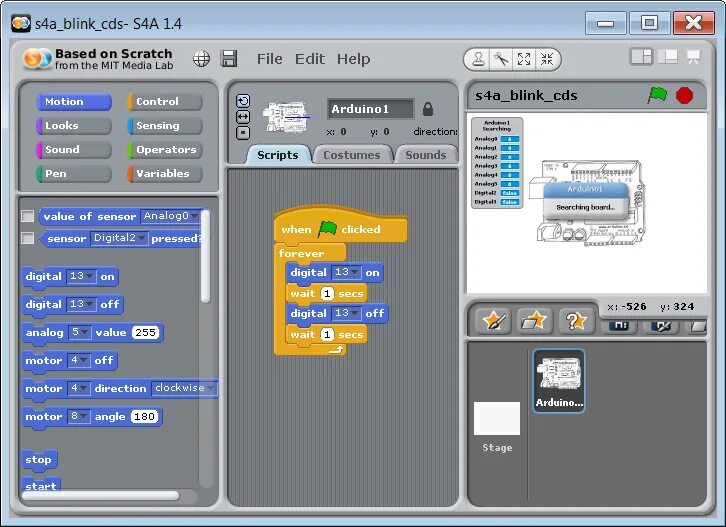
Task: Select the Sensing block category
Action: coord(165,125)
